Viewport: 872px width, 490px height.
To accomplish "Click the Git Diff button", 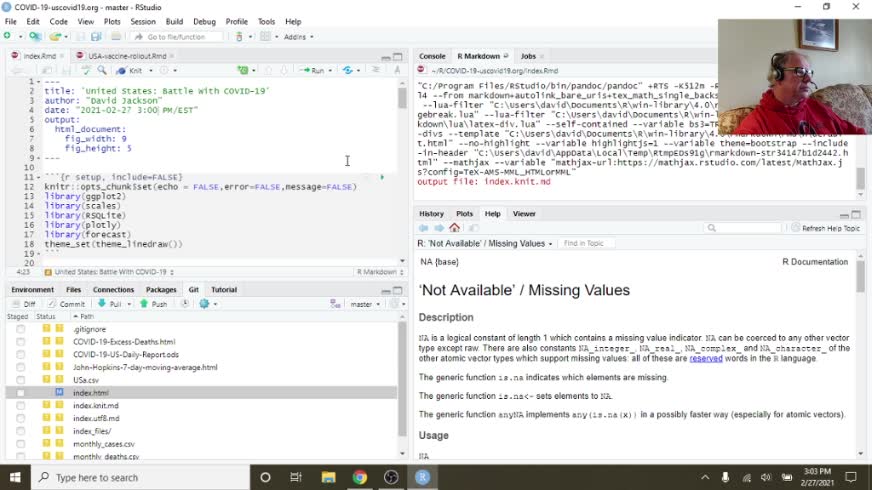I will pyautogui.click(x=24, y=304).
